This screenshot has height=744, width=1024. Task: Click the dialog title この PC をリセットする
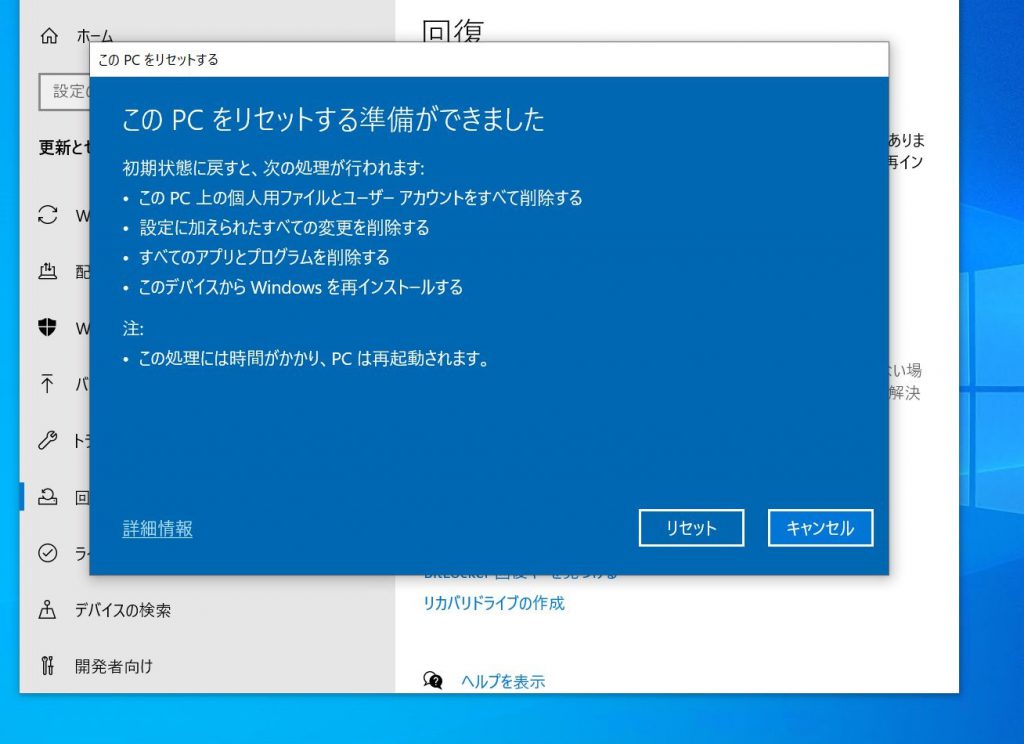158,60
